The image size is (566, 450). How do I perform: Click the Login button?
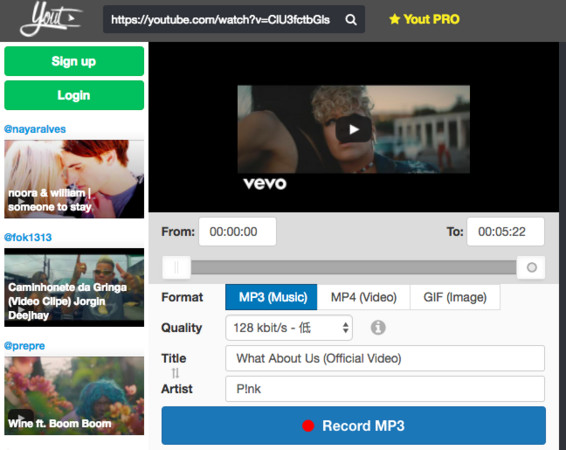click(74, 95)
